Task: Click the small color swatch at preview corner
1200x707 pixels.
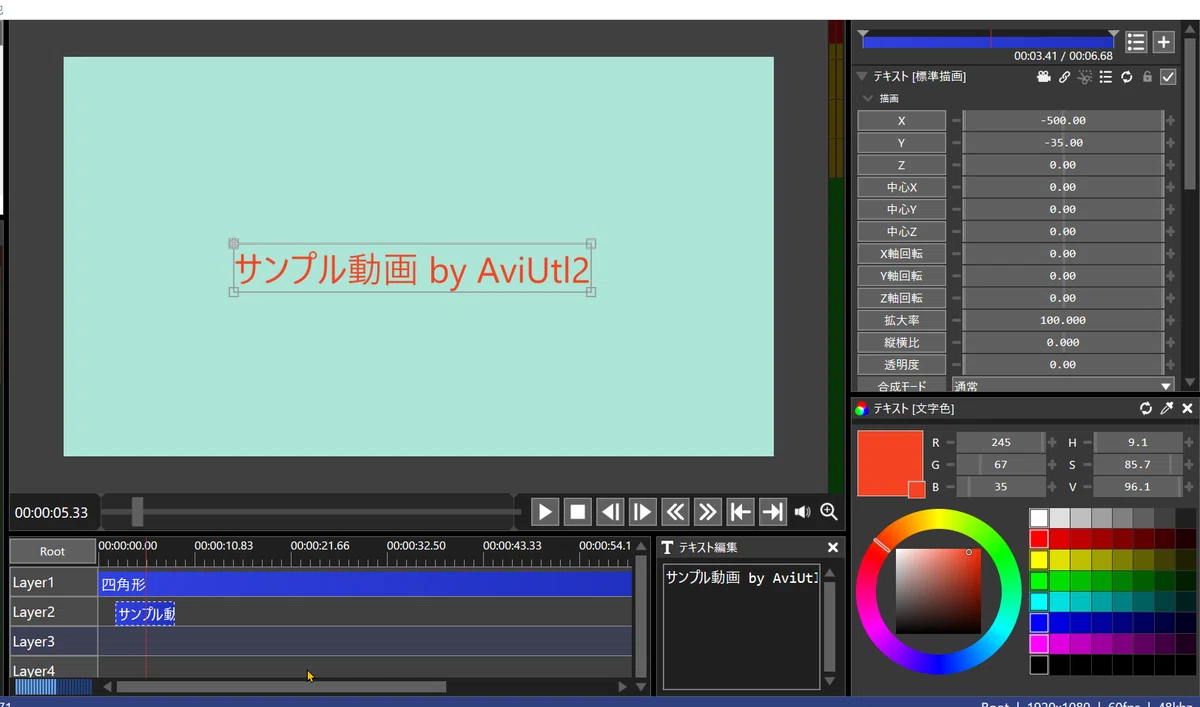Action: tap(916, 489)
